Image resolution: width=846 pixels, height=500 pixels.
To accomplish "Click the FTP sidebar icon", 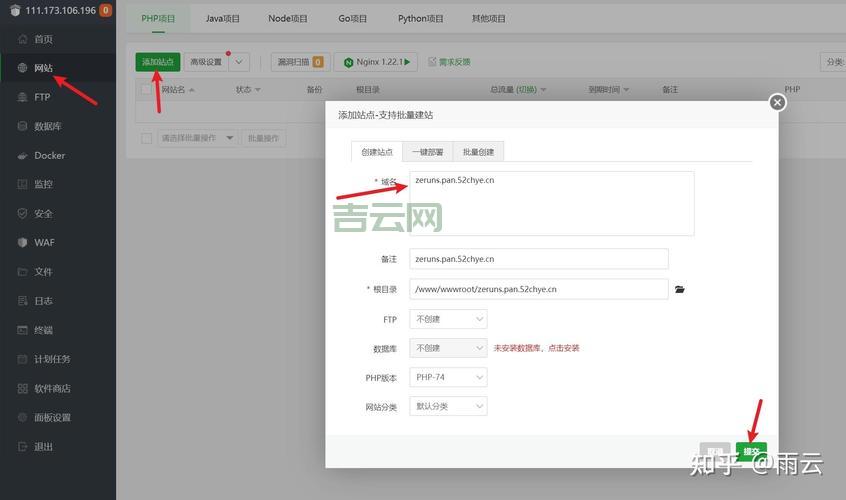I will (x=22, y=97).
